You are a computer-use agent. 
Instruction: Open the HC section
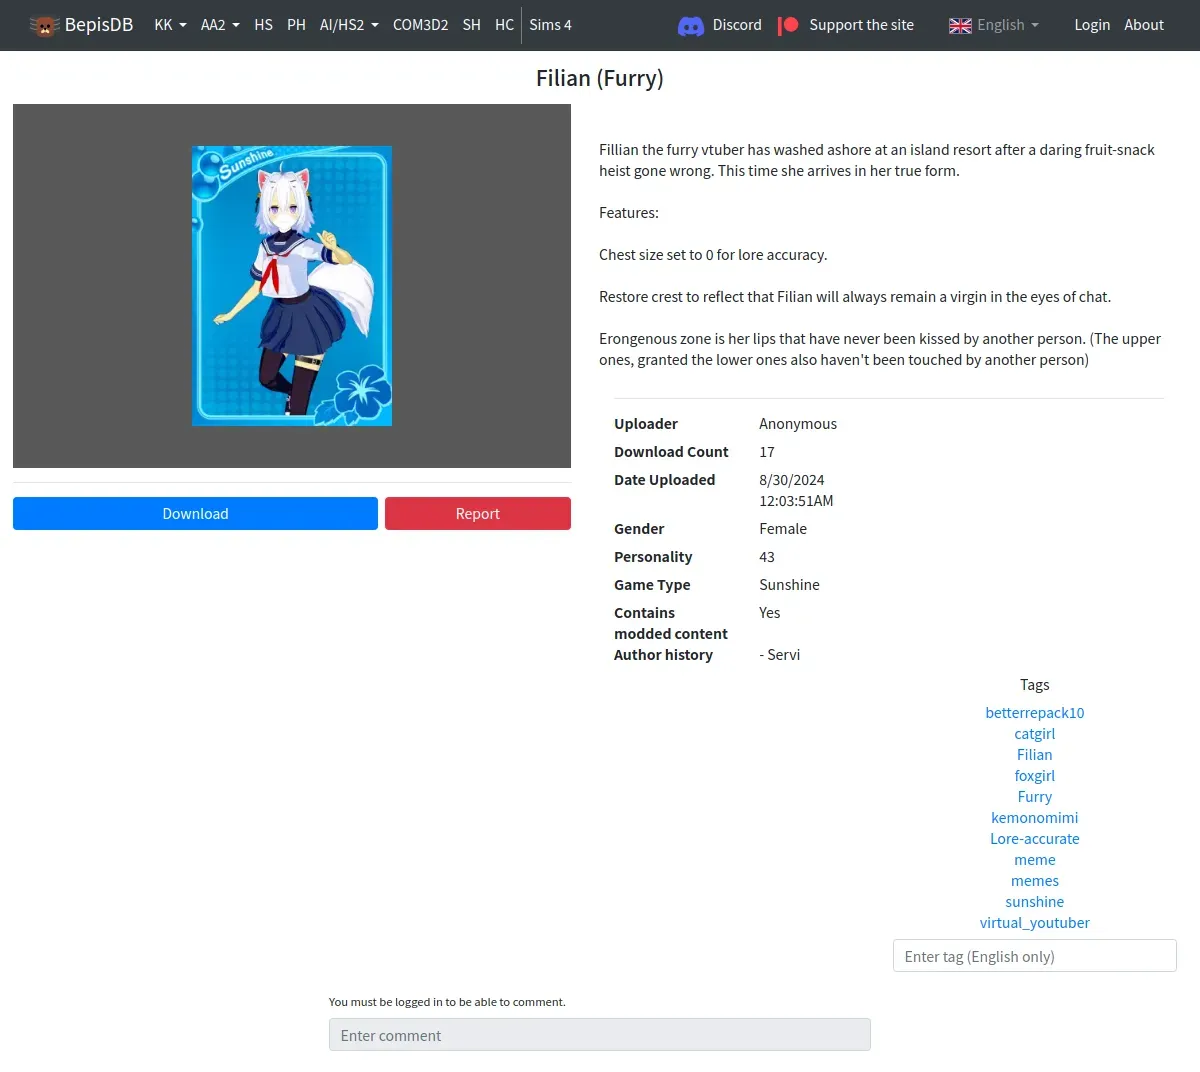coord(504,25)
